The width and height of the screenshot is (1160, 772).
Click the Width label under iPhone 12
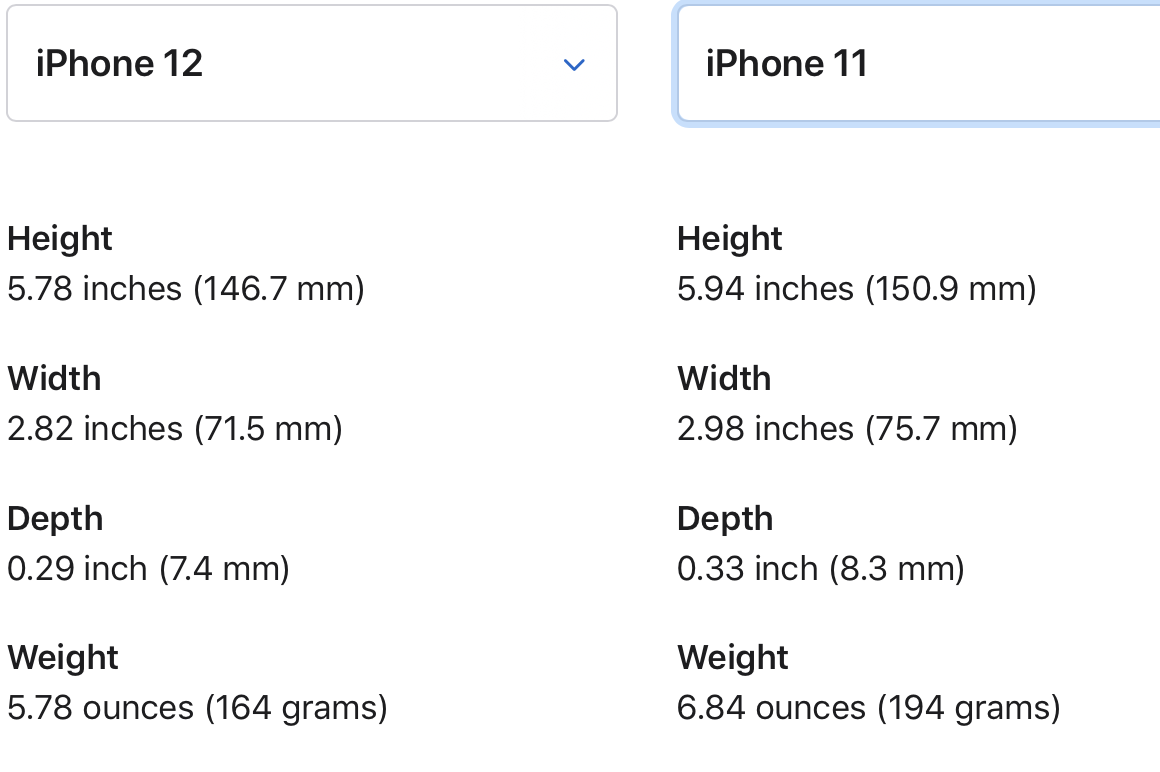pos(54,379)
